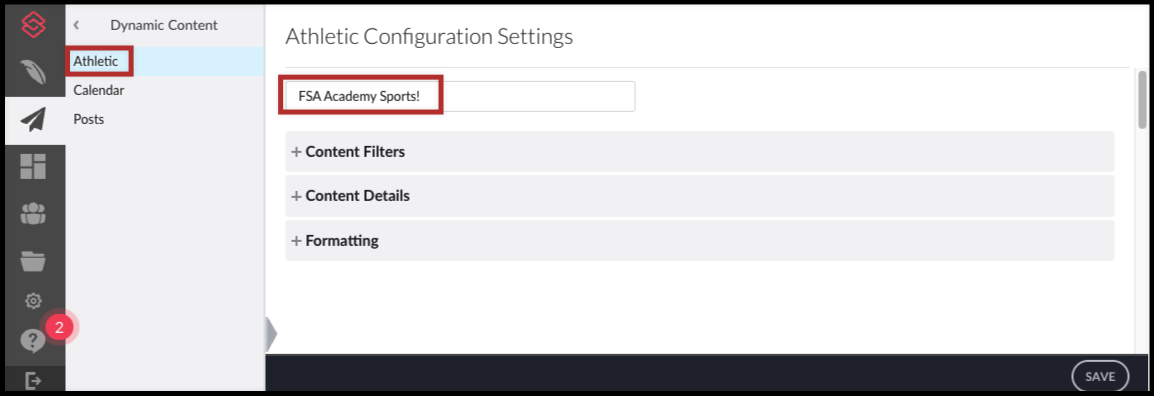The width and height of the screenshot is (1154, 396).
Task: Click the red notification badge showing 2
Action: click(60, 328)
